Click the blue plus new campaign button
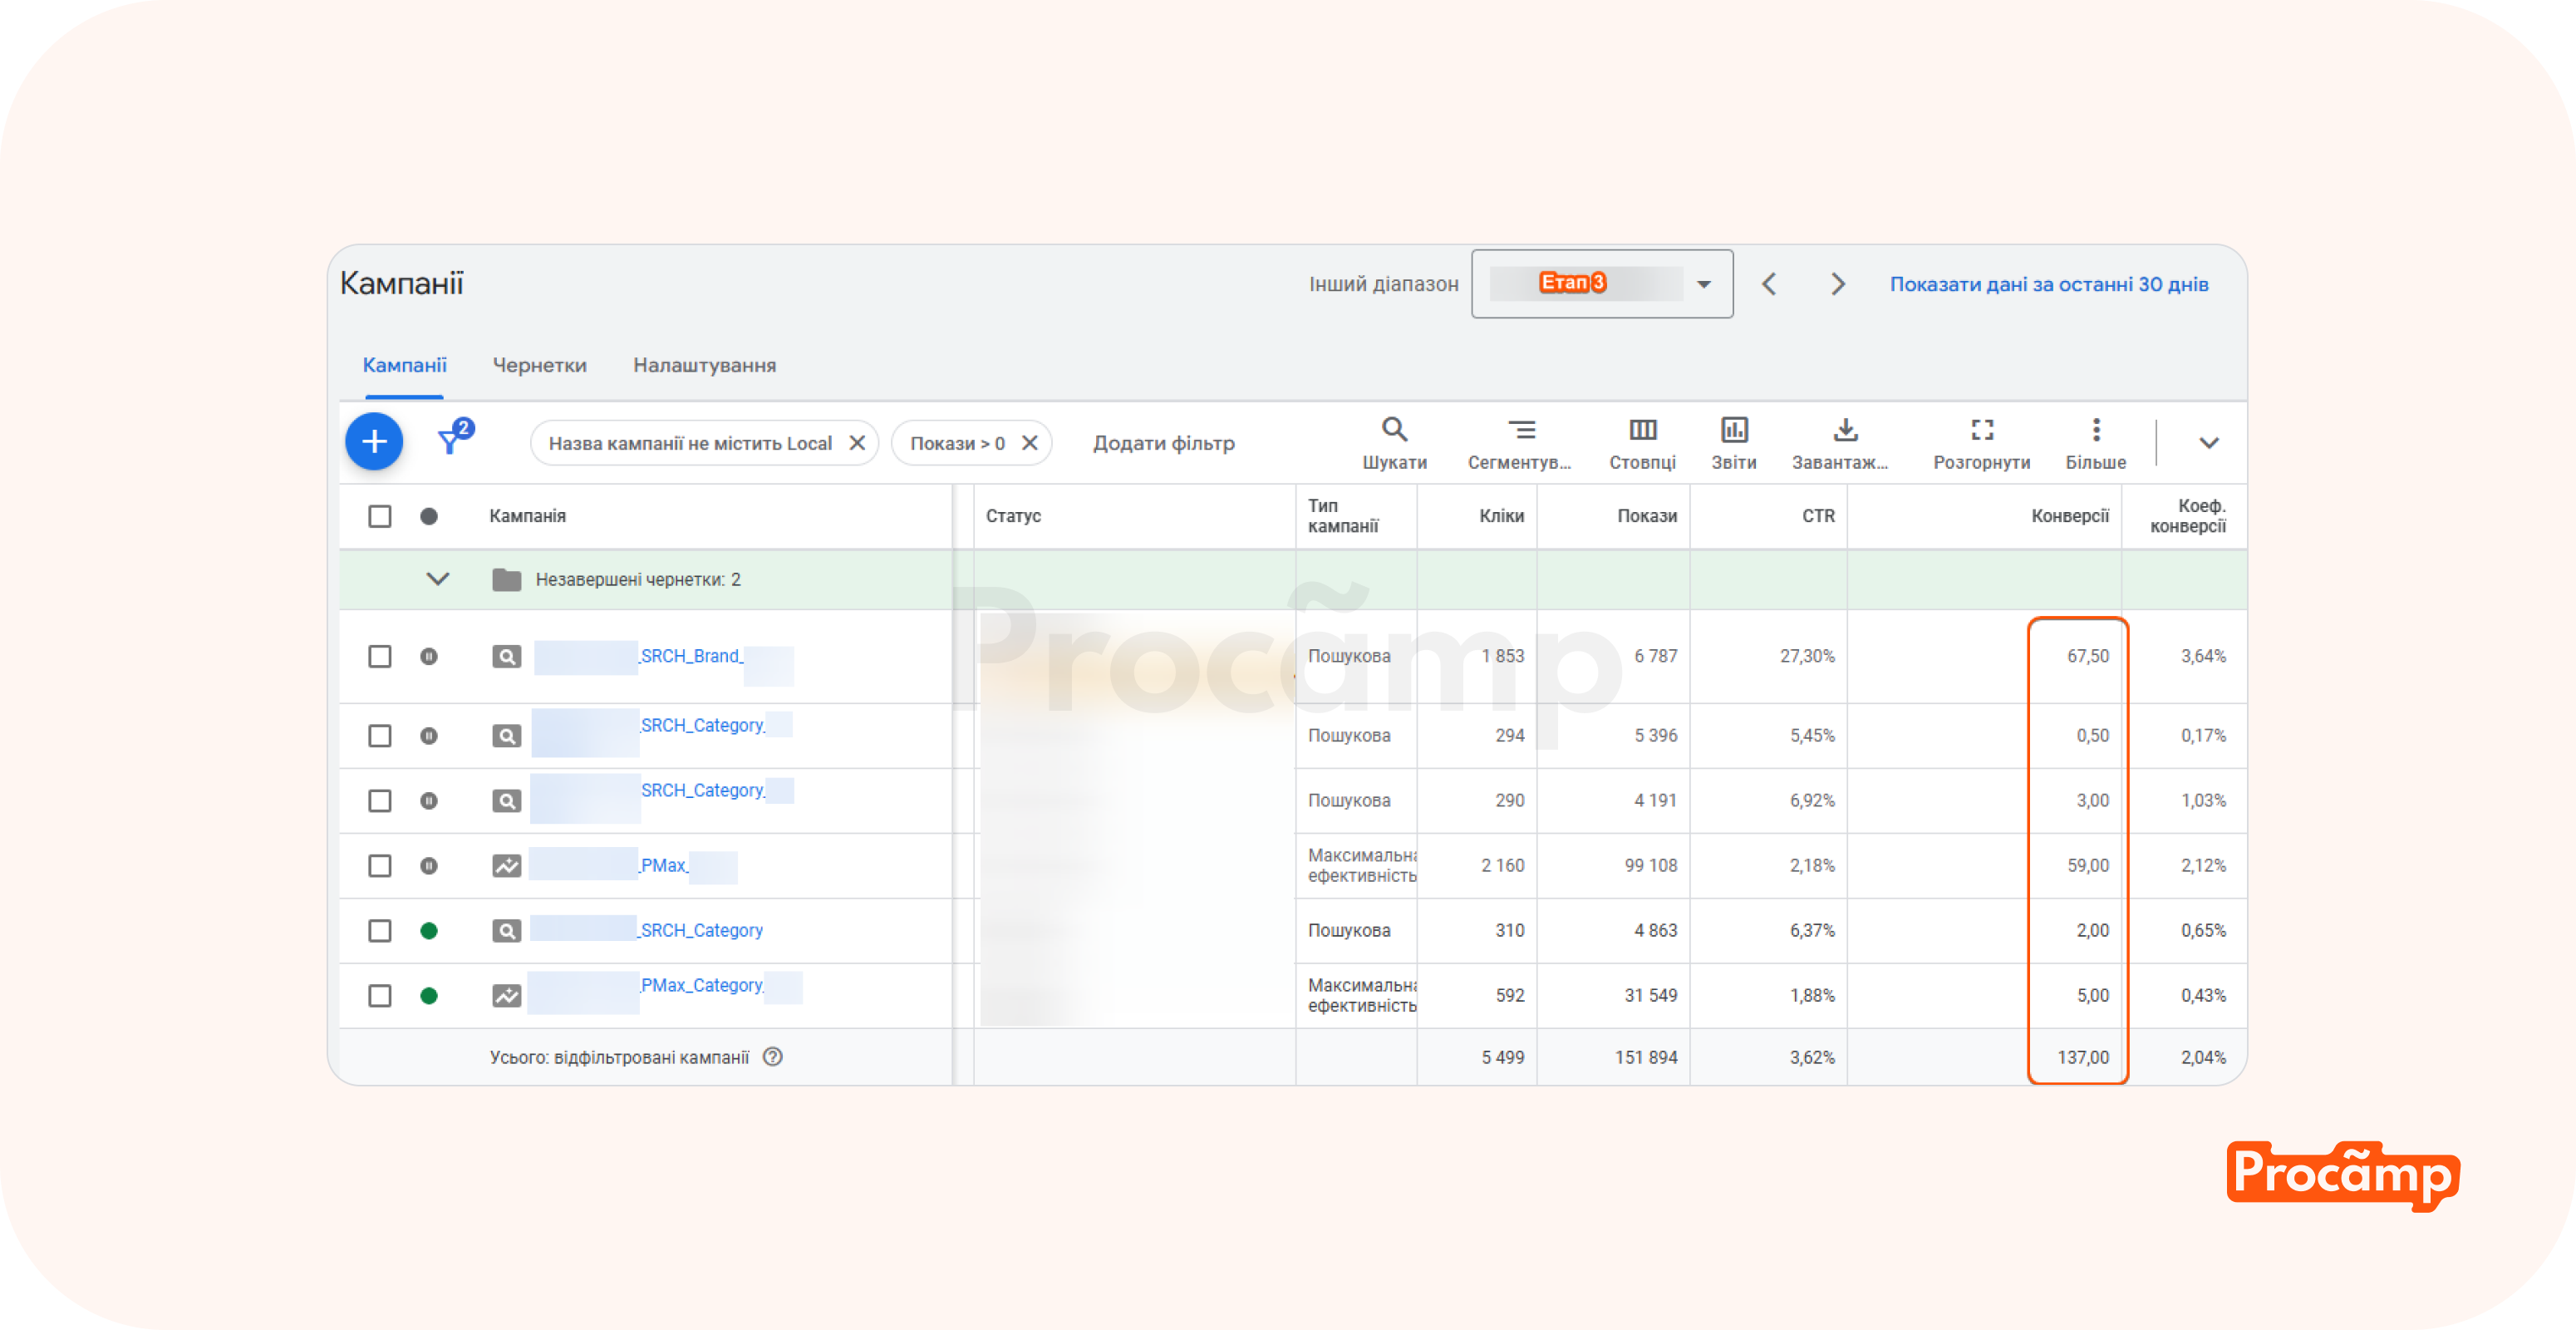The width and height of the screenshot is (2576, 1330). pyautogui.click(x=374, y=442)
